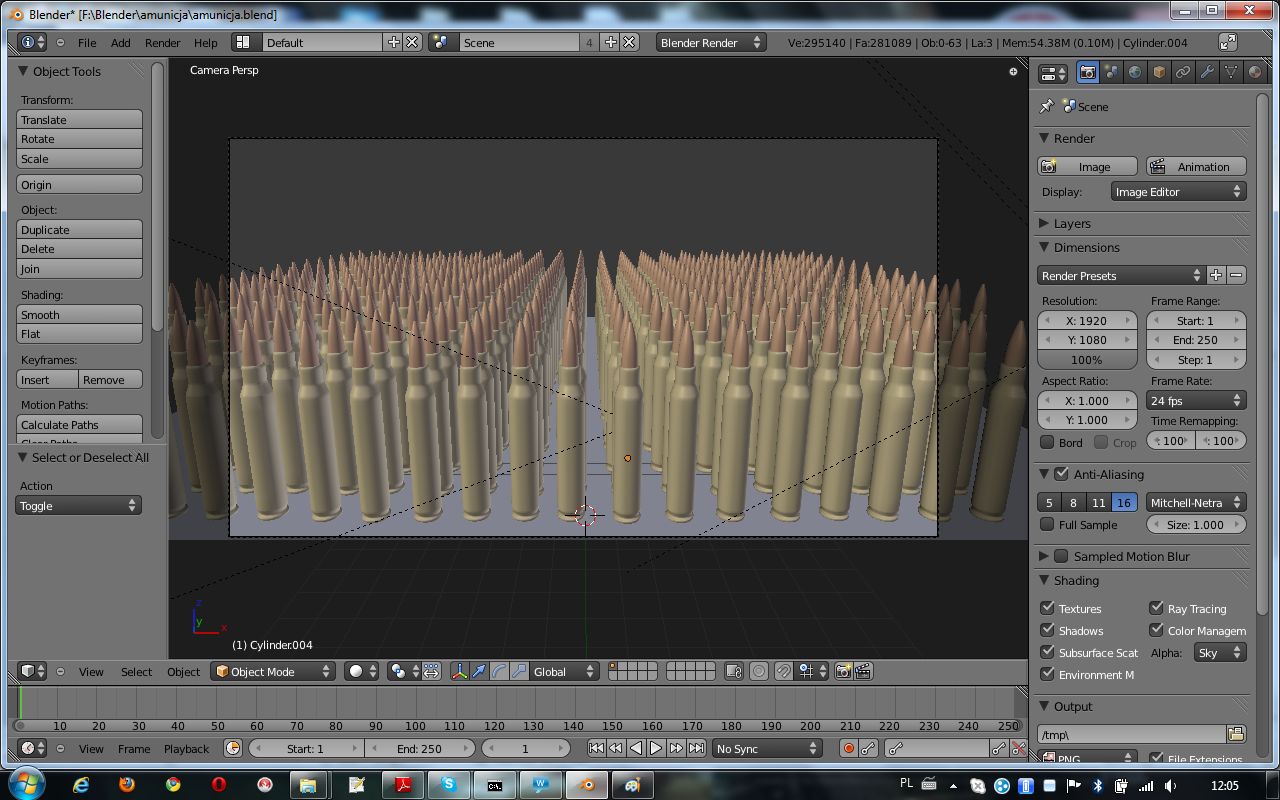Open the Blender Render engine dropdown

710,42
